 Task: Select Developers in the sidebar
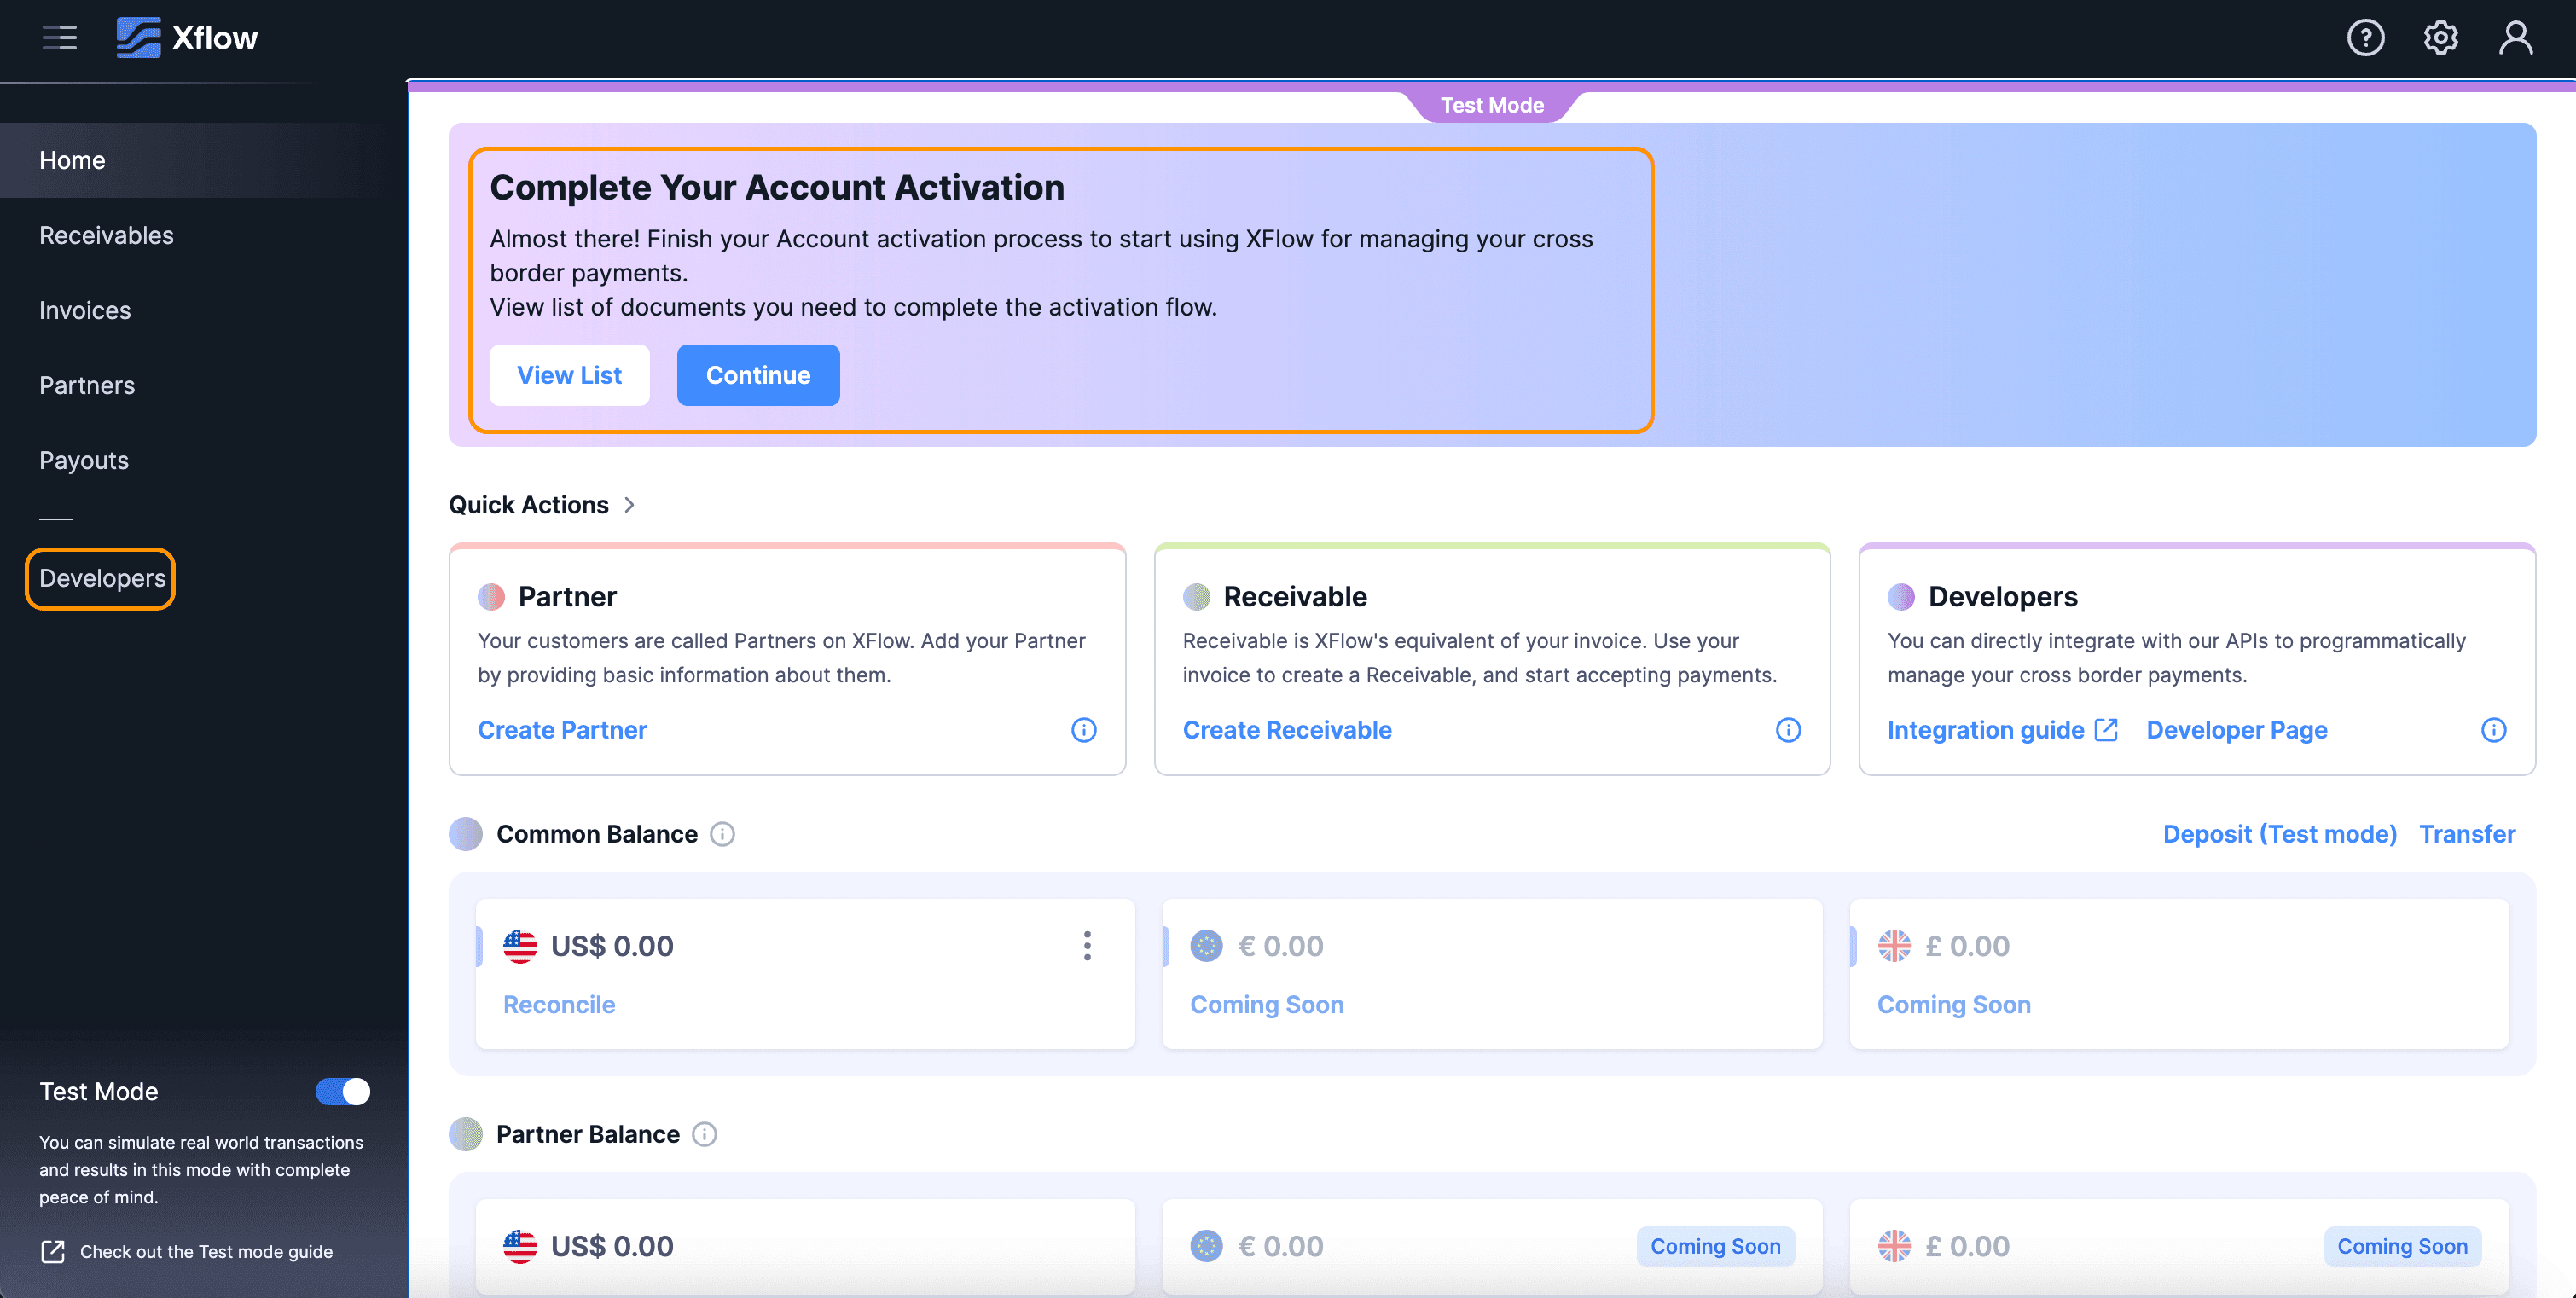102,578
